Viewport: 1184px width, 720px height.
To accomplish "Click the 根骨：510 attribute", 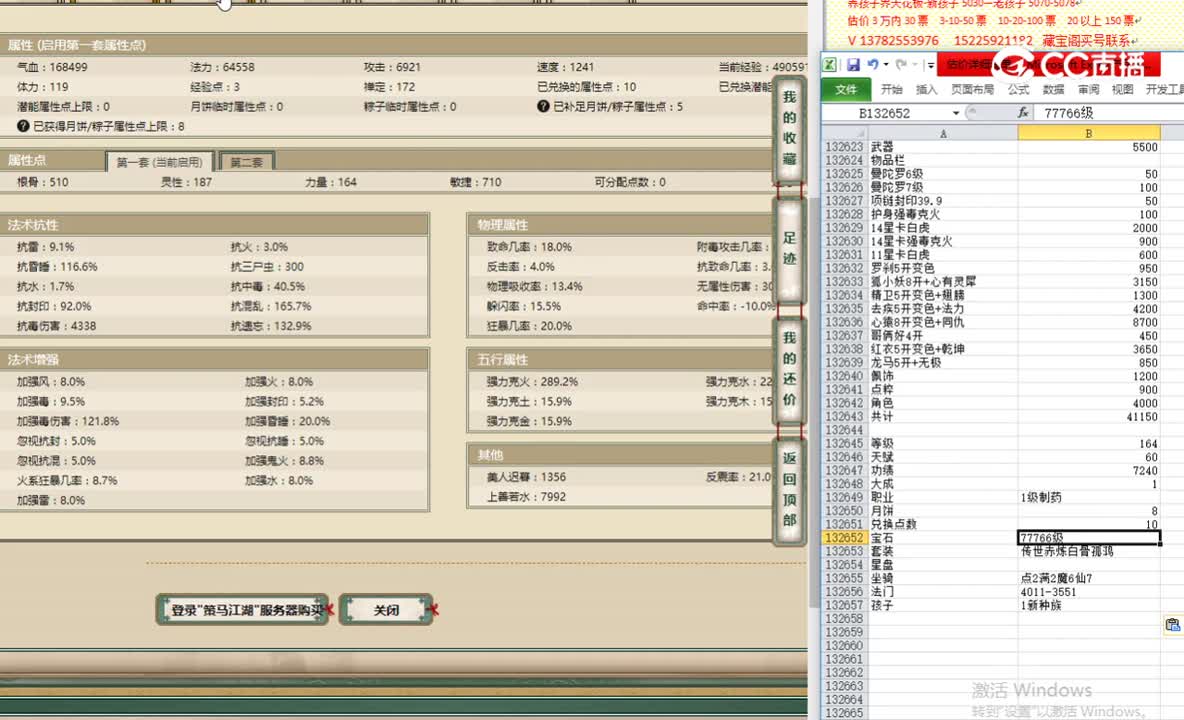I will click(x=42, y=182).
